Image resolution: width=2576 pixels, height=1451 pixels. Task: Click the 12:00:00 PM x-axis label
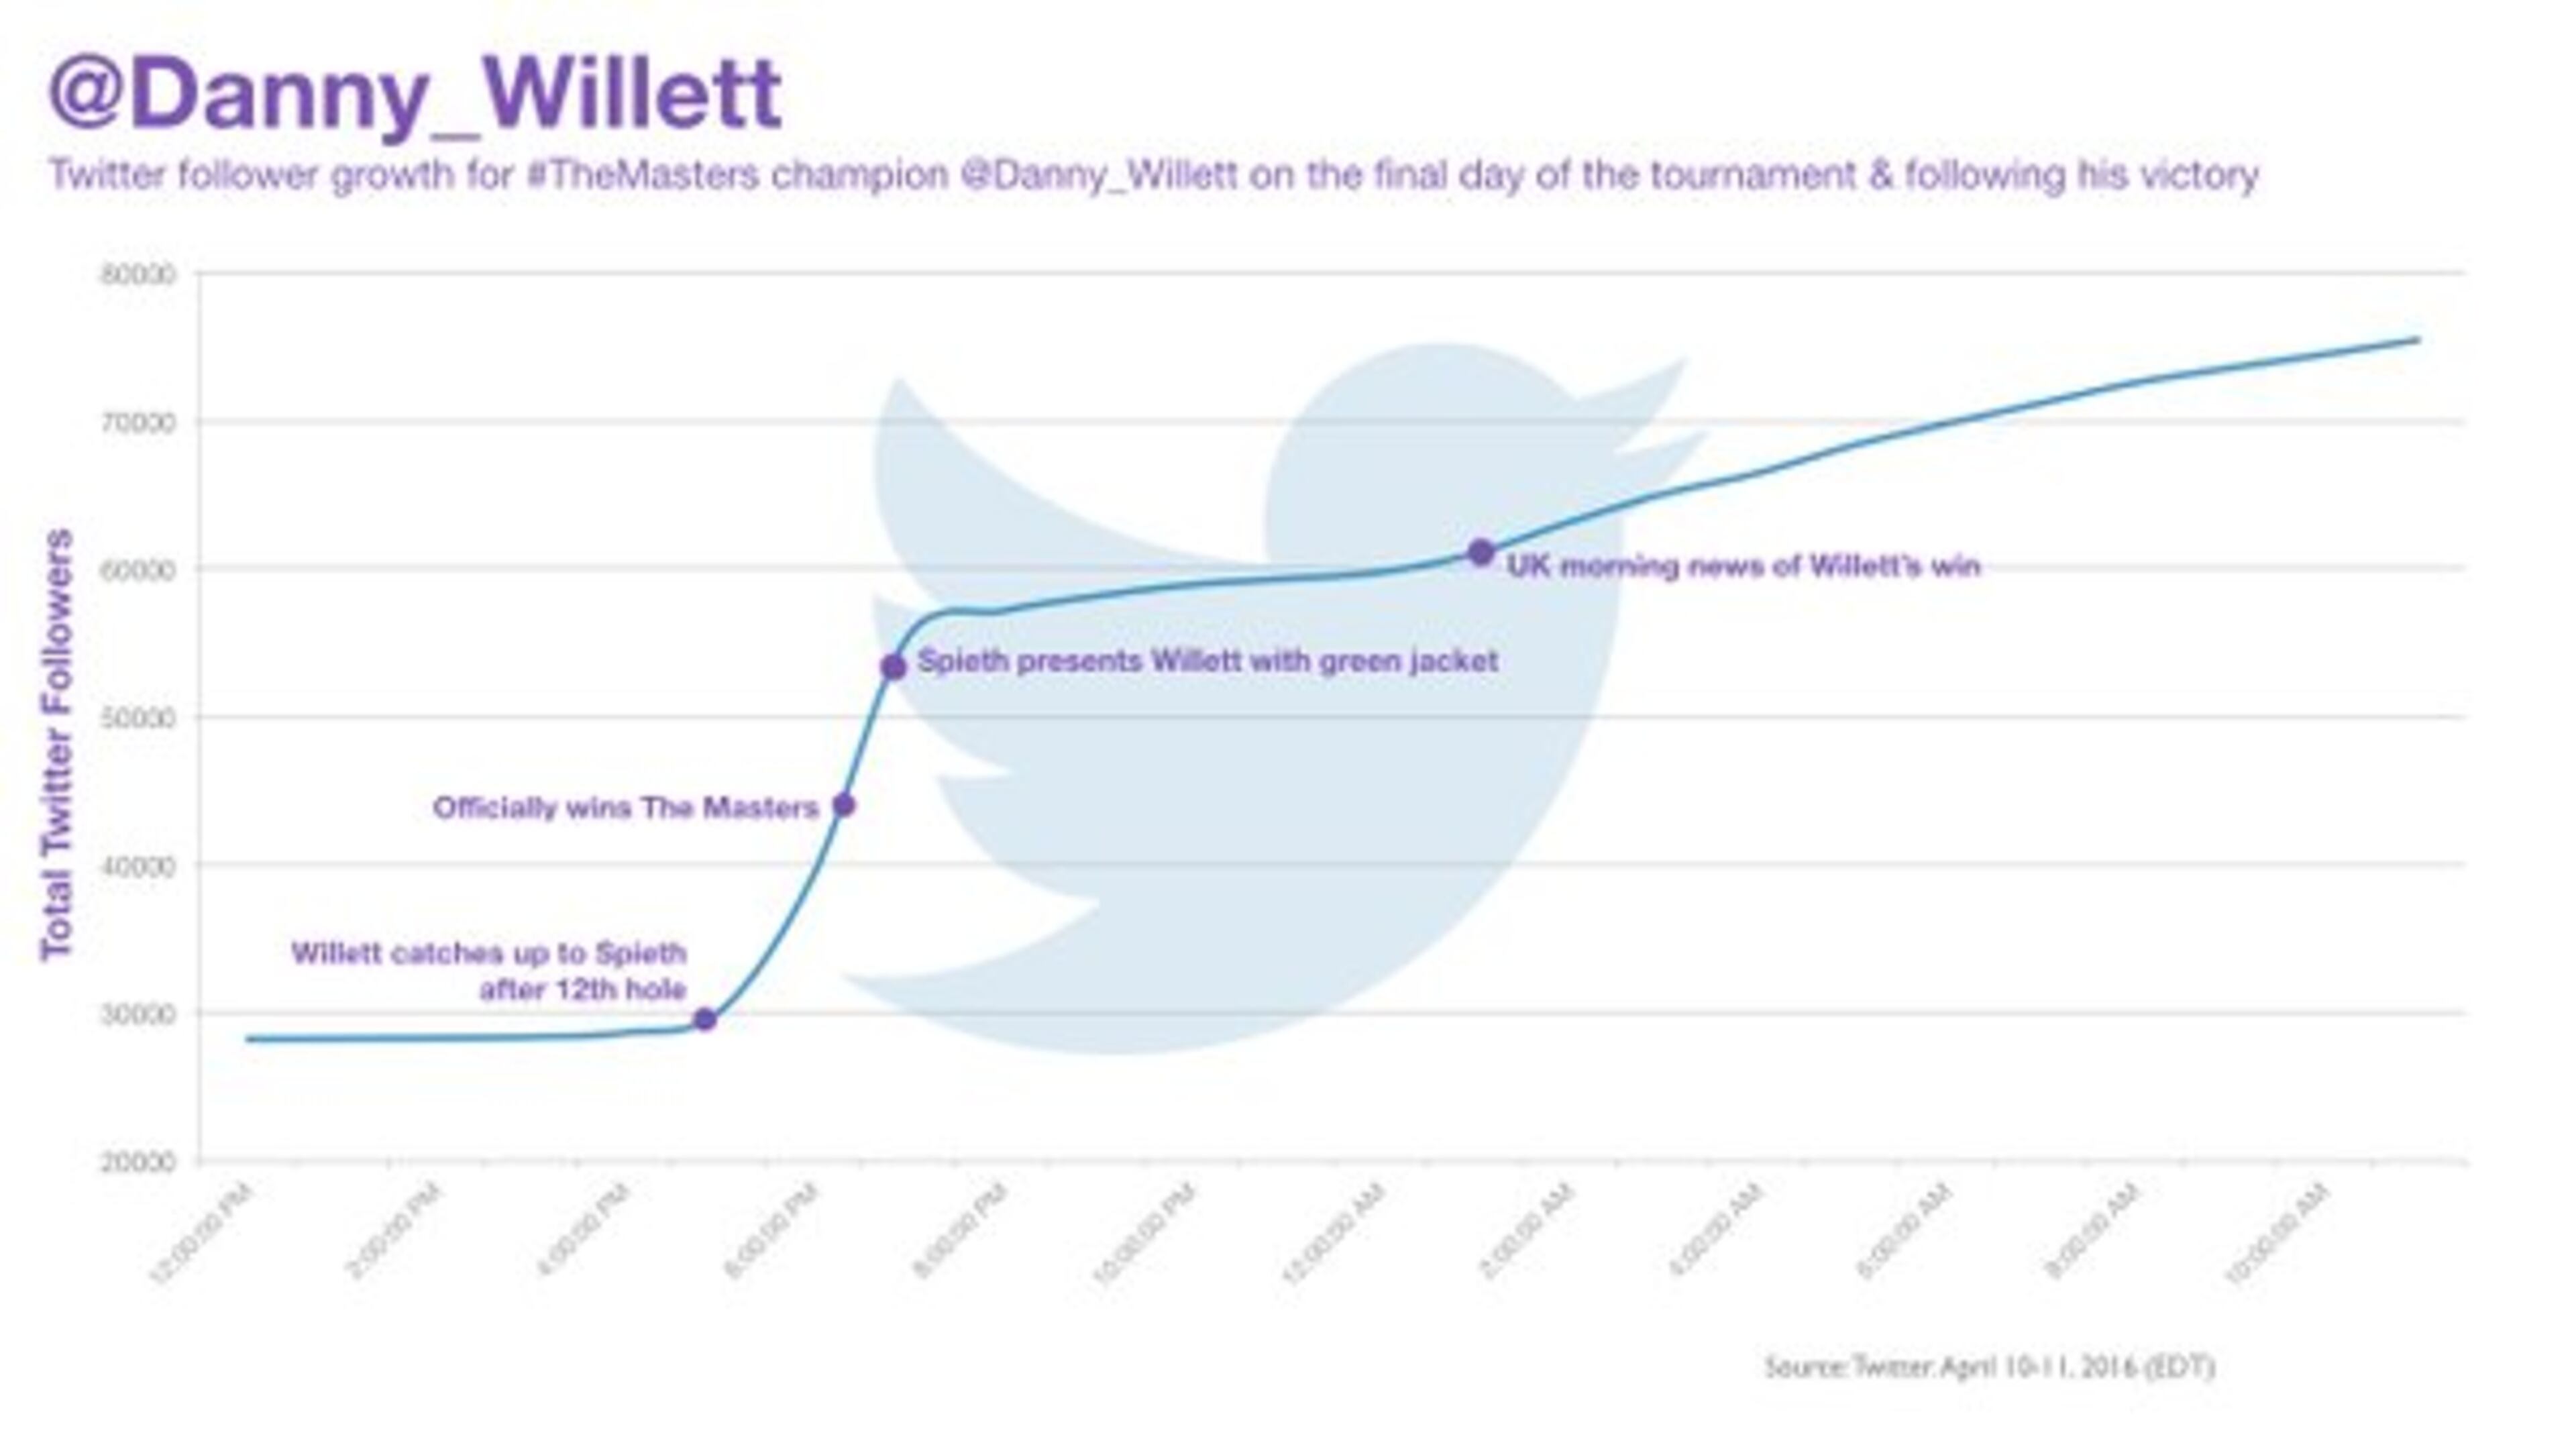[202, 1233]
